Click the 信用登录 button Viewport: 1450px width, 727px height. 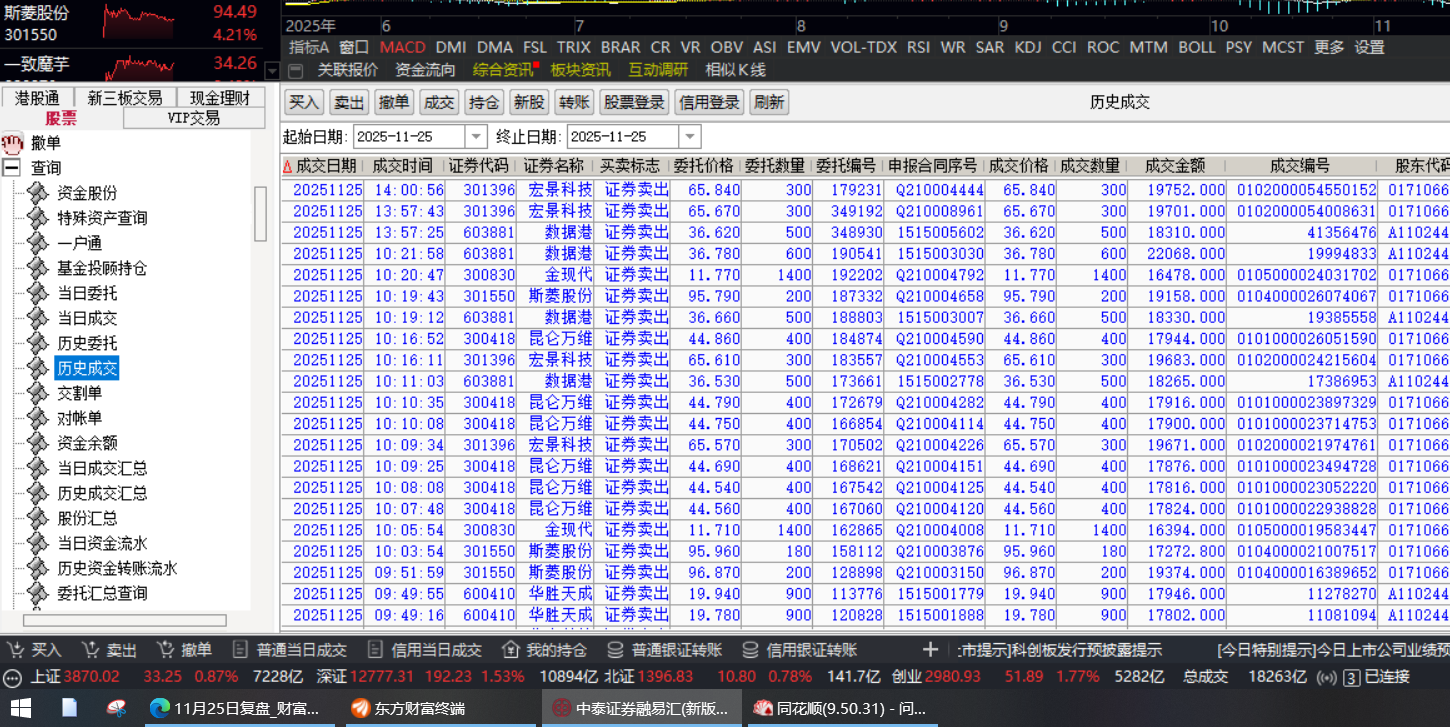click(x=709, y=102)
